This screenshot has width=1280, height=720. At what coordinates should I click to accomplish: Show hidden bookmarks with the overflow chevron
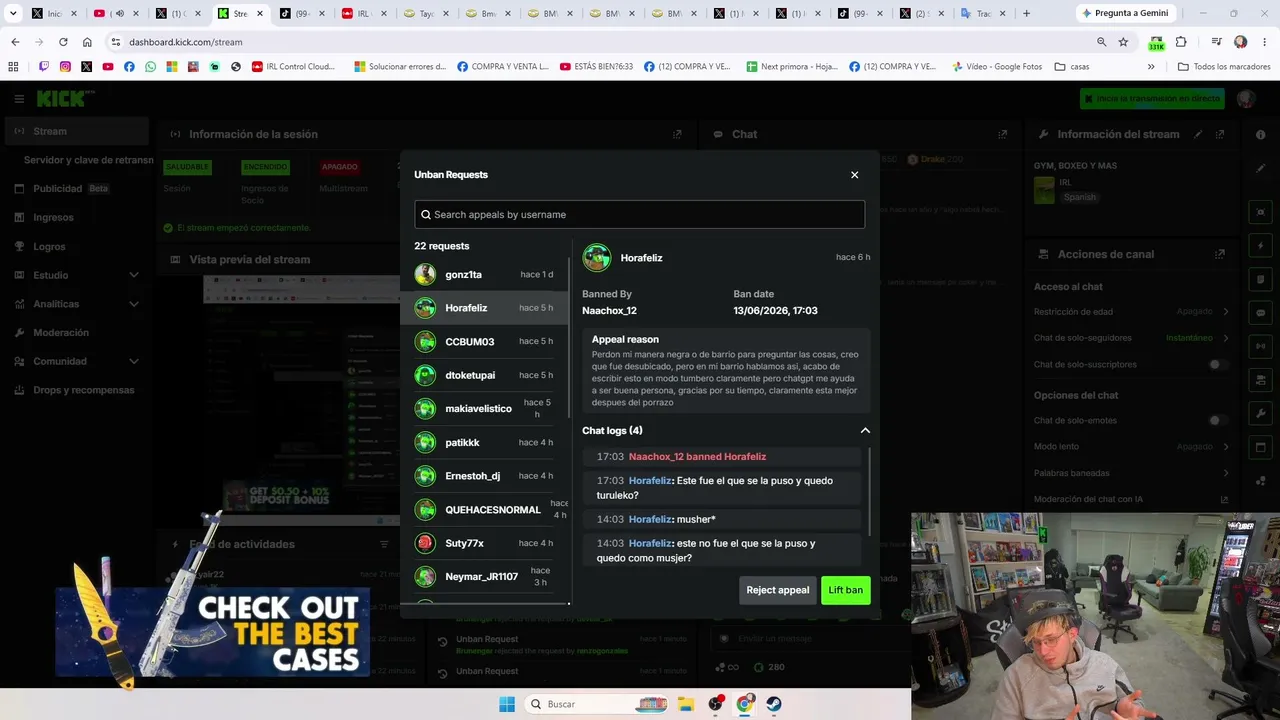click(x=1151, y=67)
